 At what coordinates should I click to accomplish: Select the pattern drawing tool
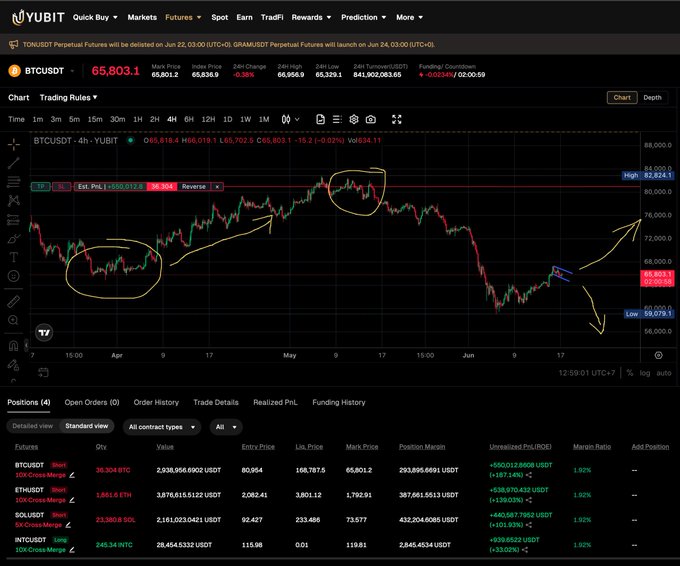coord(14,200)
